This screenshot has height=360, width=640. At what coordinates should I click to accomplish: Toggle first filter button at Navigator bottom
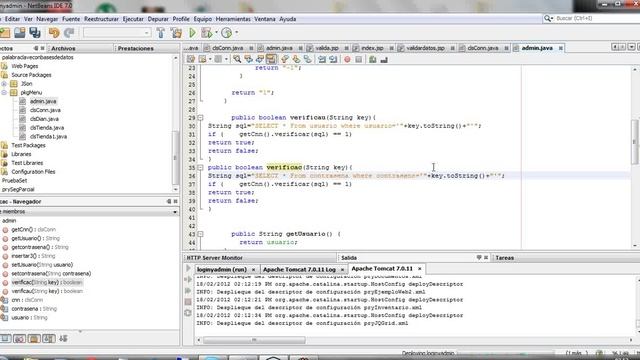[x=5, y=338]
